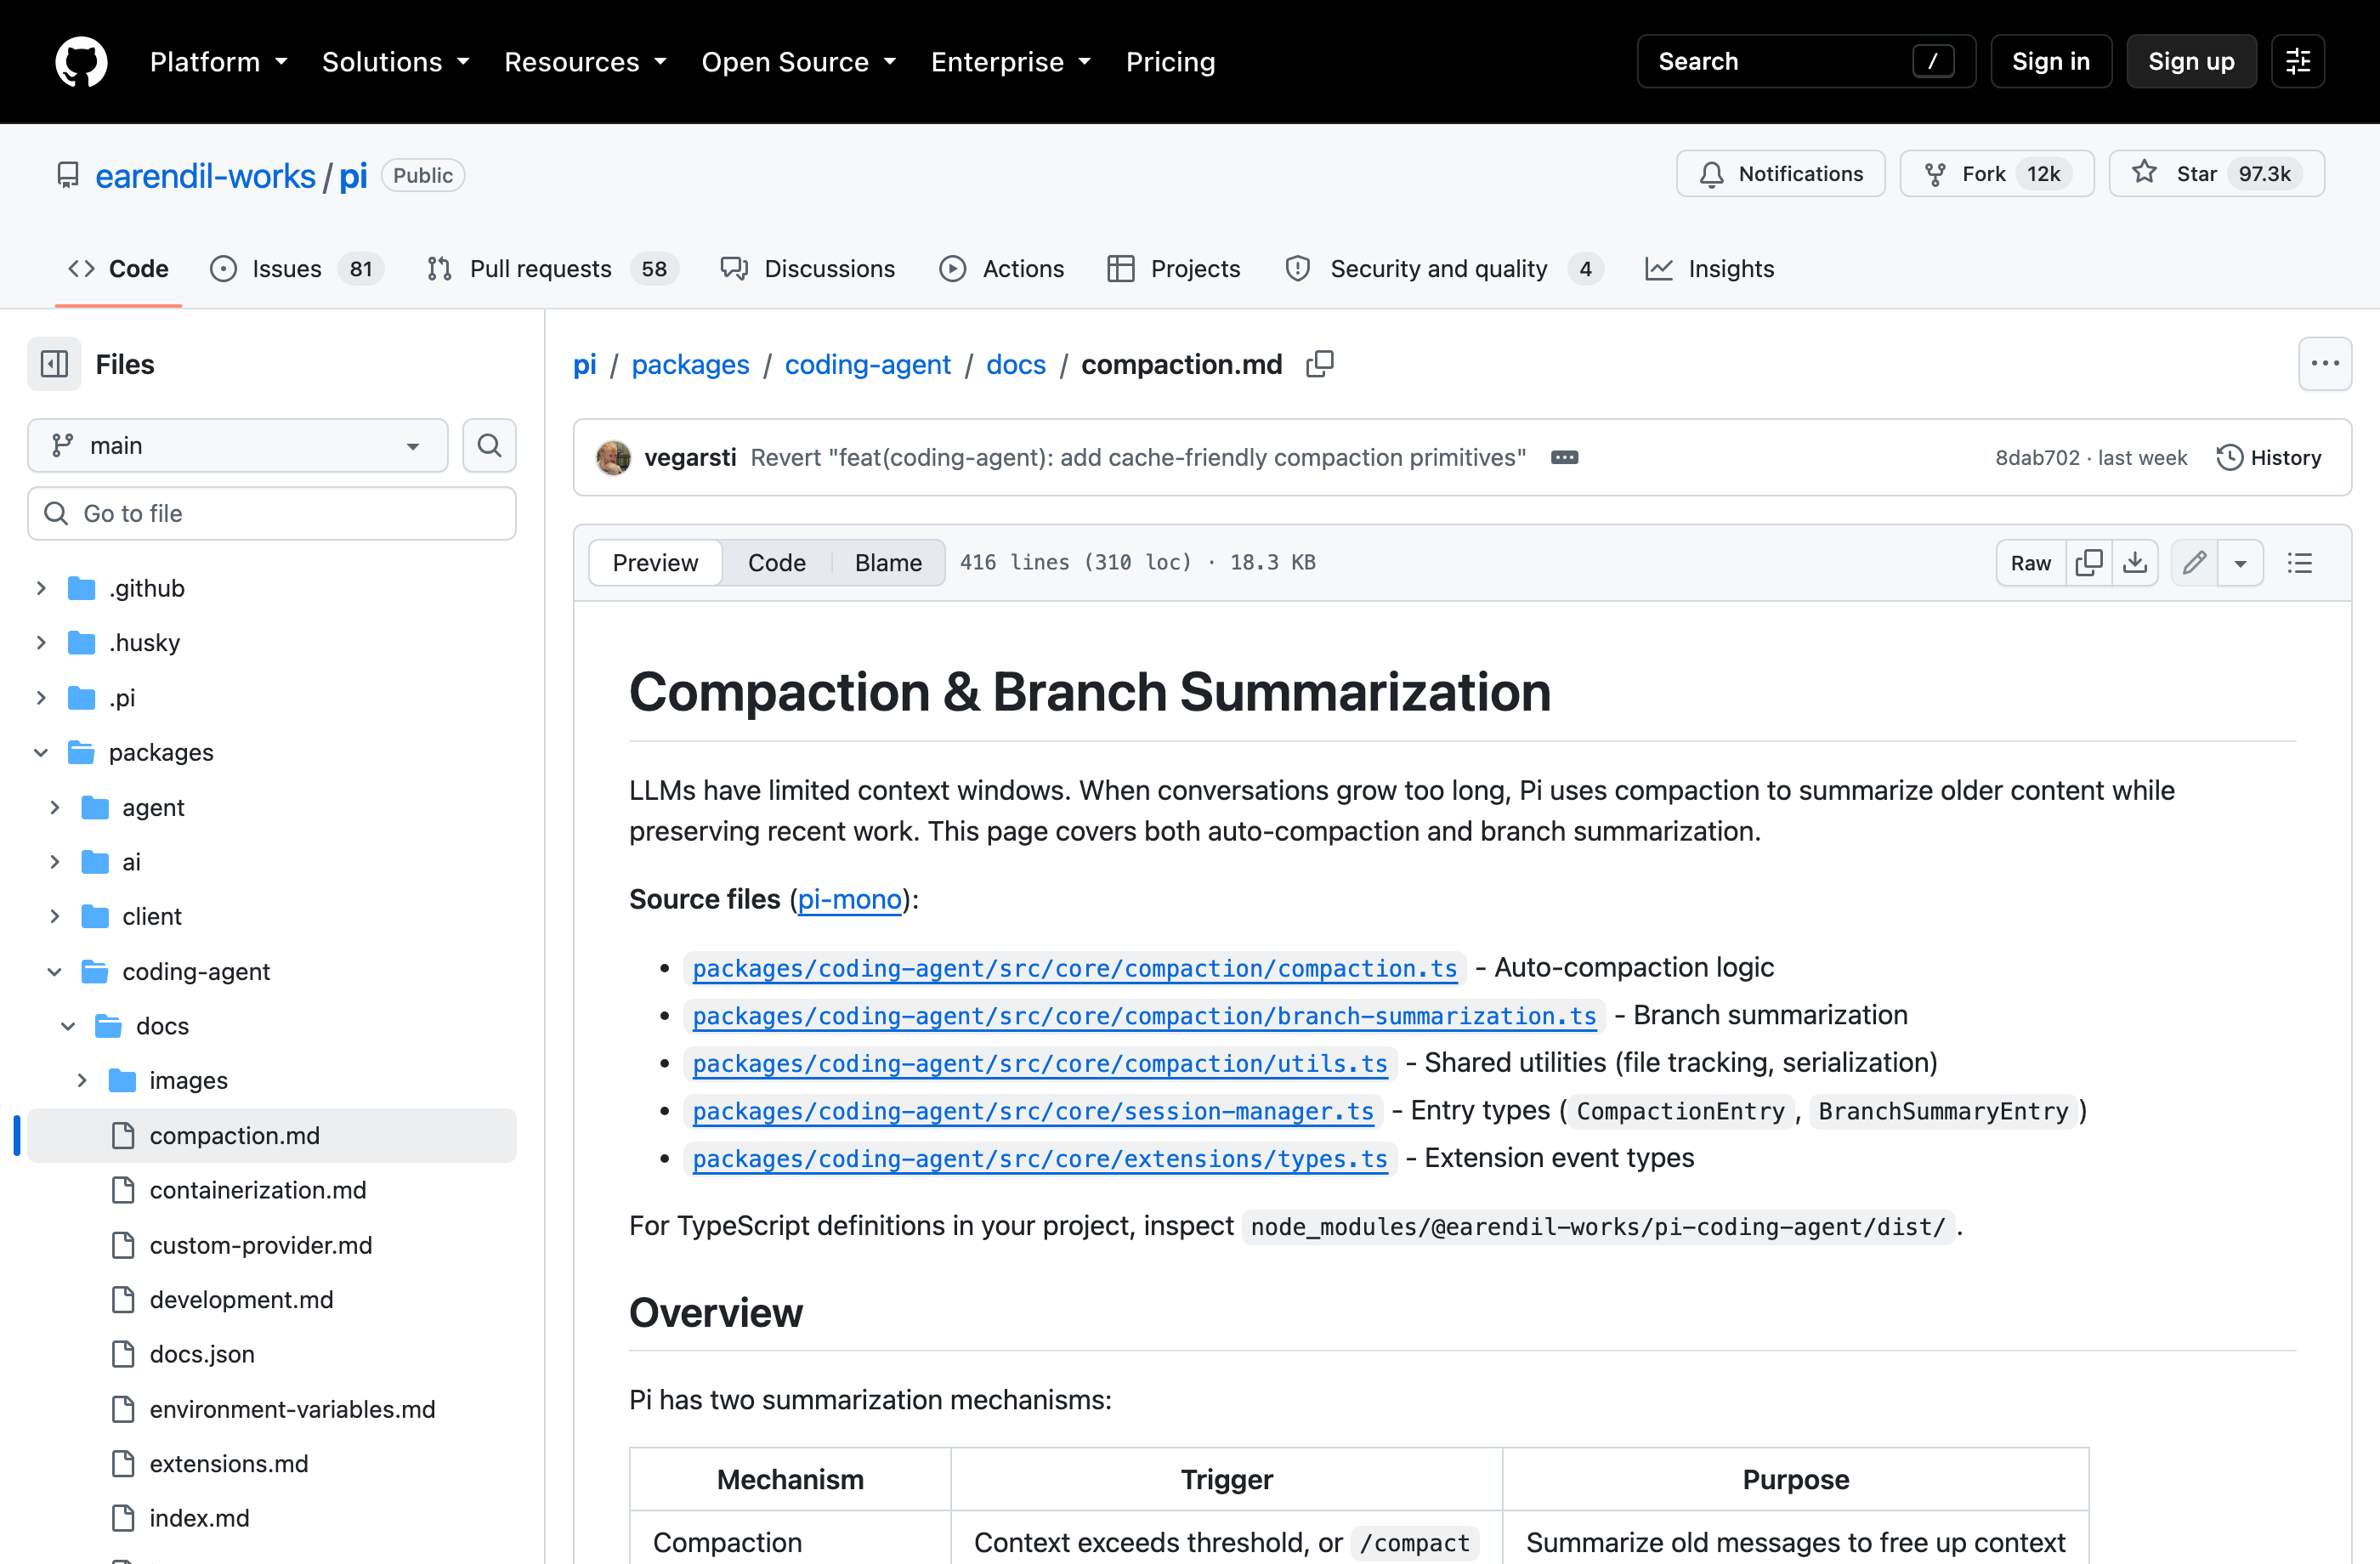Open the containerization.md file
This screenshot has width=2380, height=1564.
click(258, 1190)
